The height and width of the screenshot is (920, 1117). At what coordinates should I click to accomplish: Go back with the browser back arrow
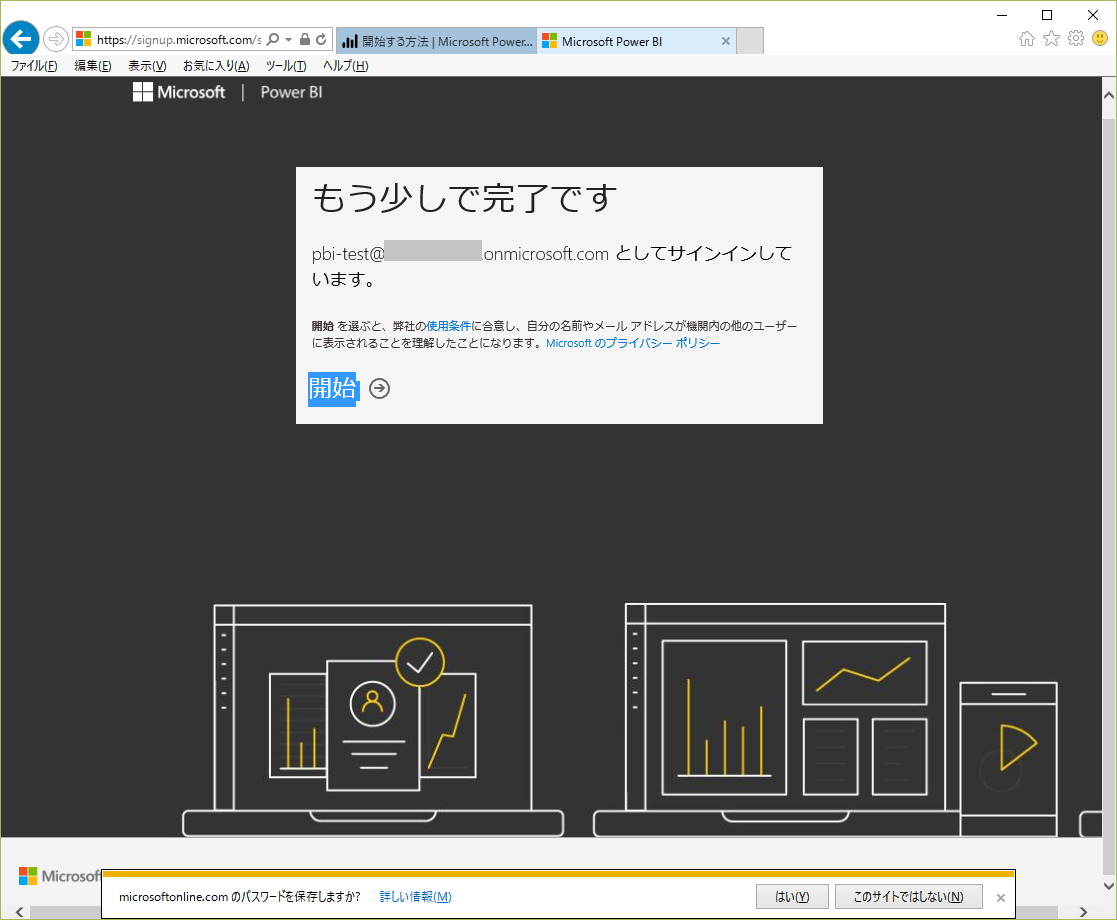(x=21, y=38)
